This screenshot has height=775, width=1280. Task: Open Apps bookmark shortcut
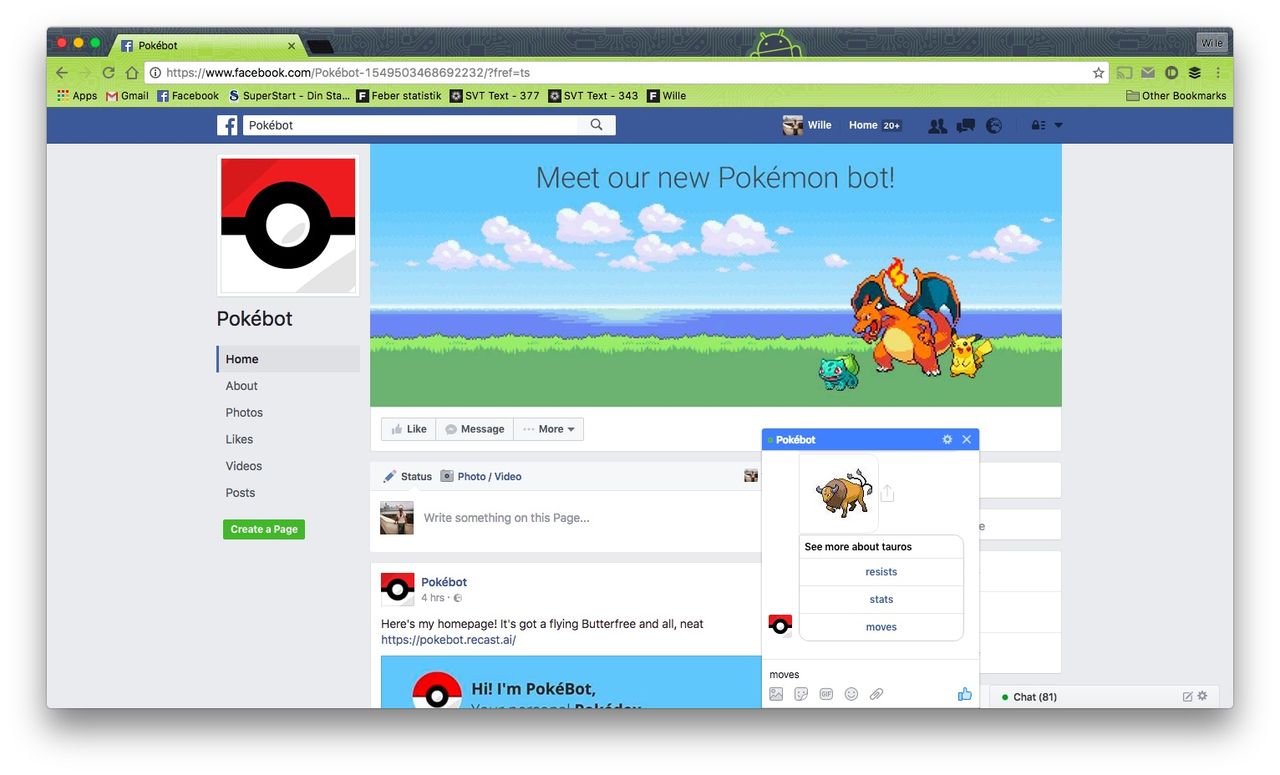tap(77, 96)
